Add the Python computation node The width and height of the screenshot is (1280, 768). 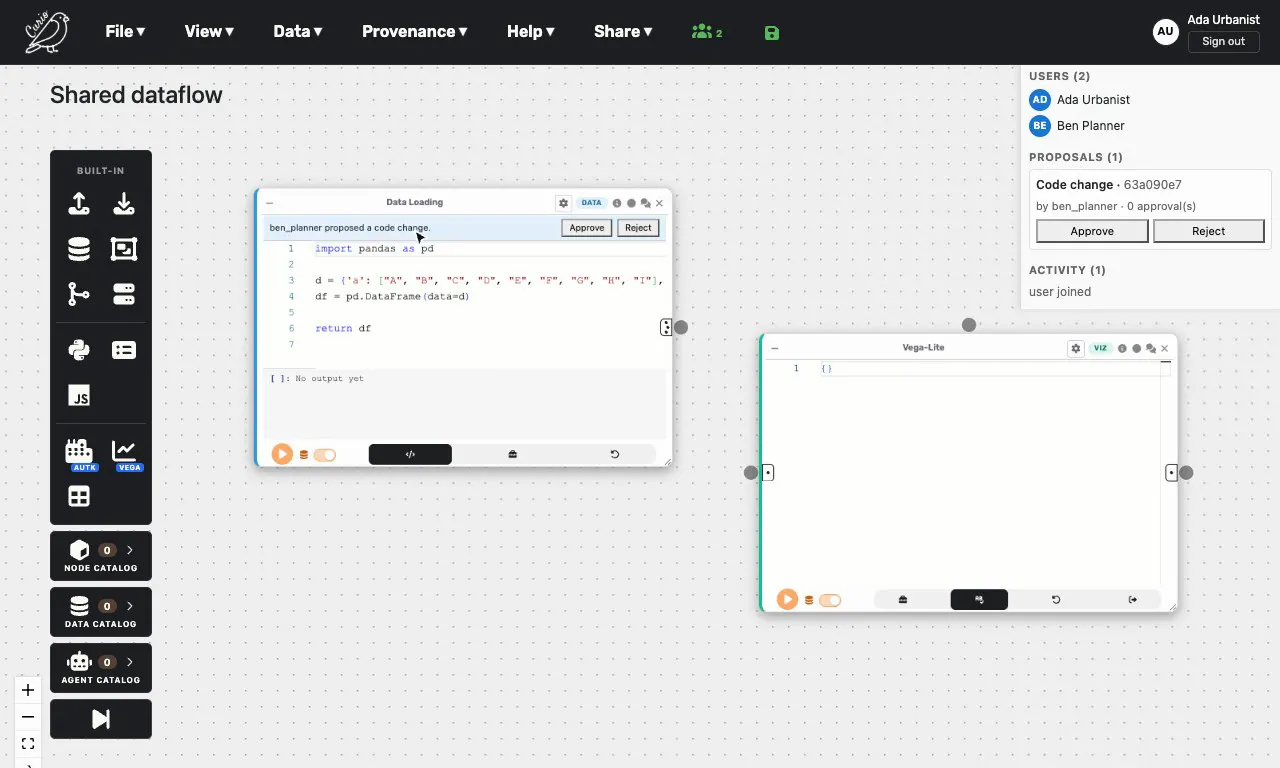pyautogui.click(x=79, y=350)
